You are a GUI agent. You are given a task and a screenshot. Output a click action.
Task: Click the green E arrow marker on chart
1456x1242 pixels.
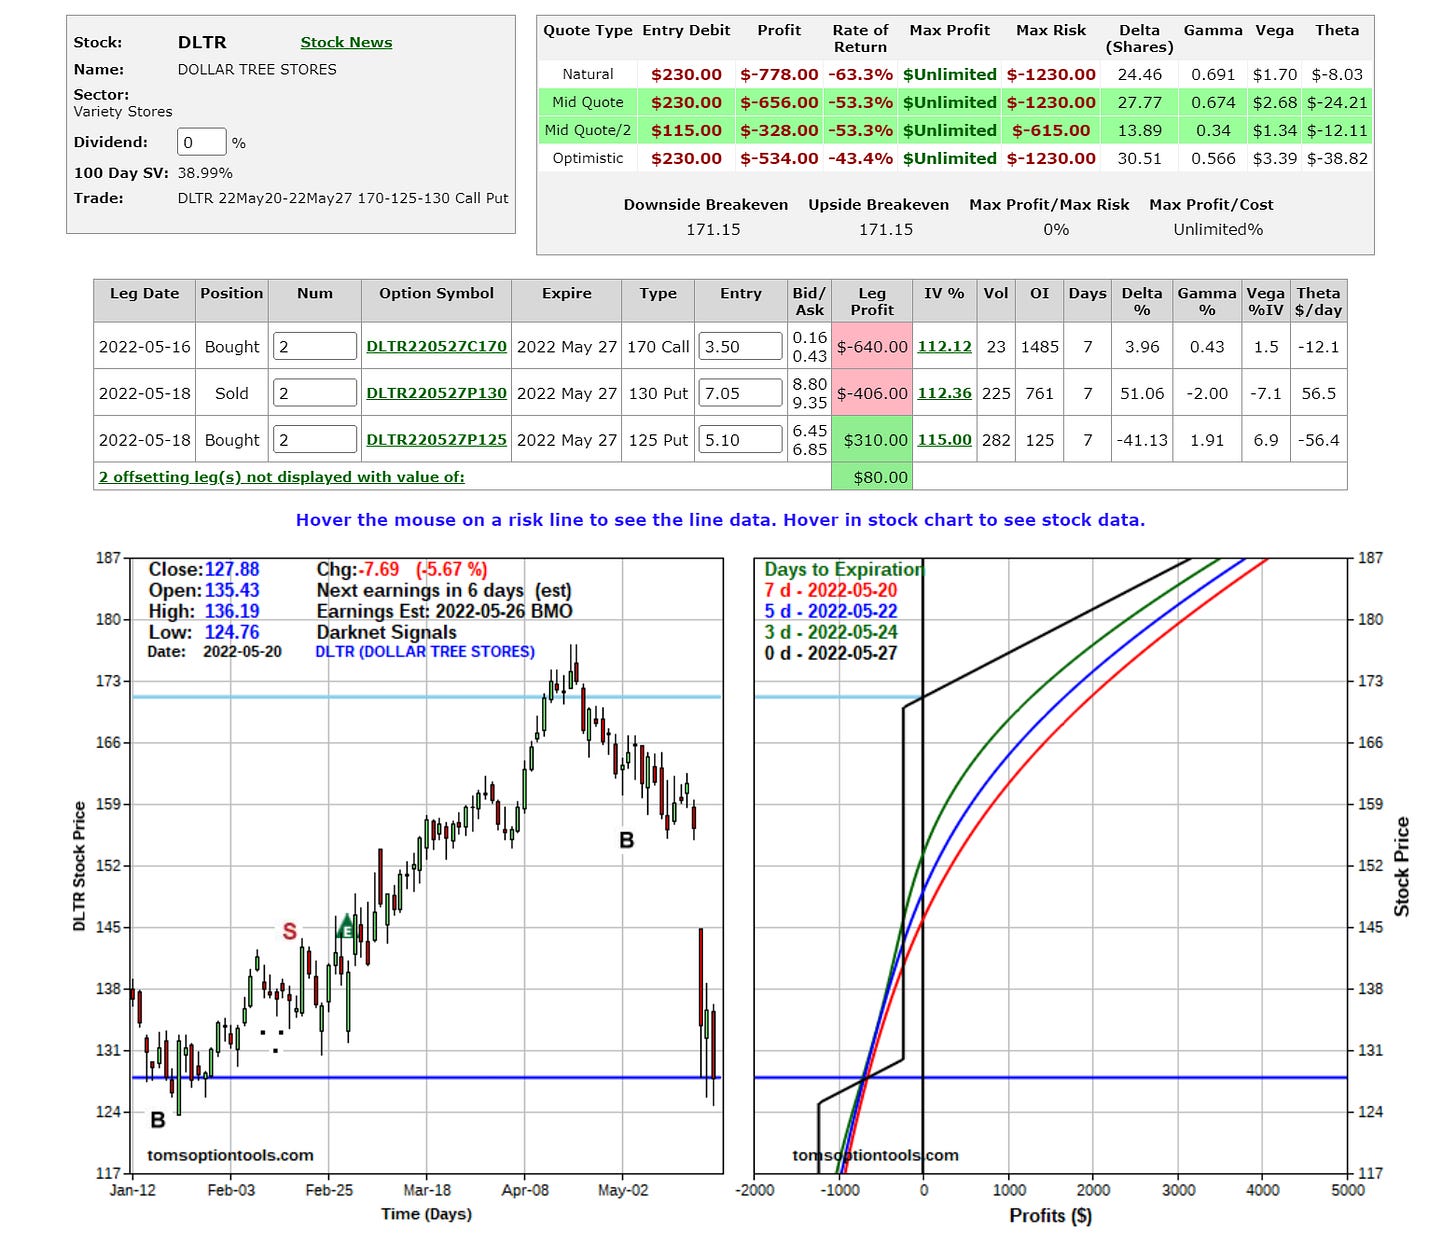pos(346,926)
